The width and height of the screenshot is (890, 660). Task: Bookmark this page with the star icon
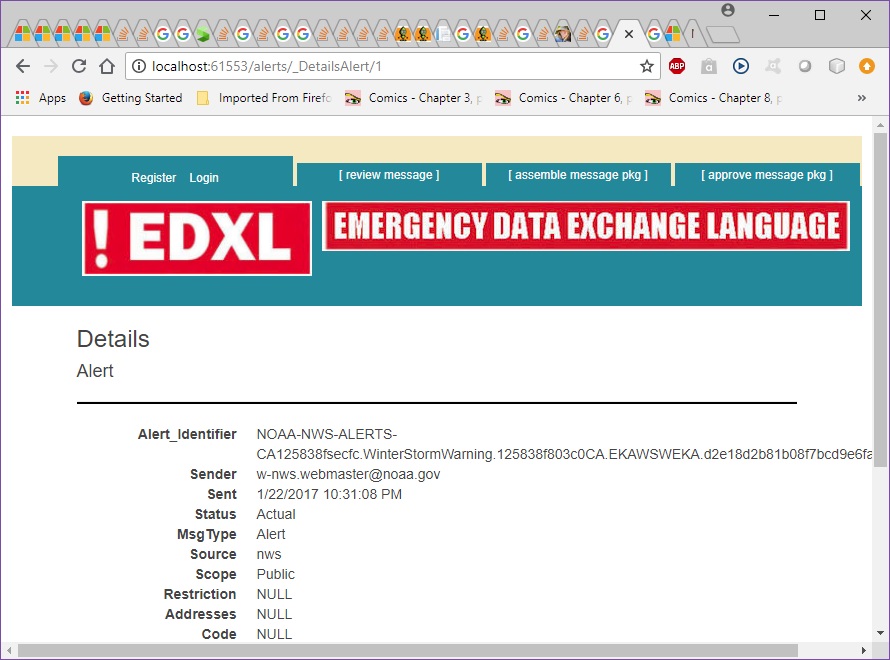(646, 66)
